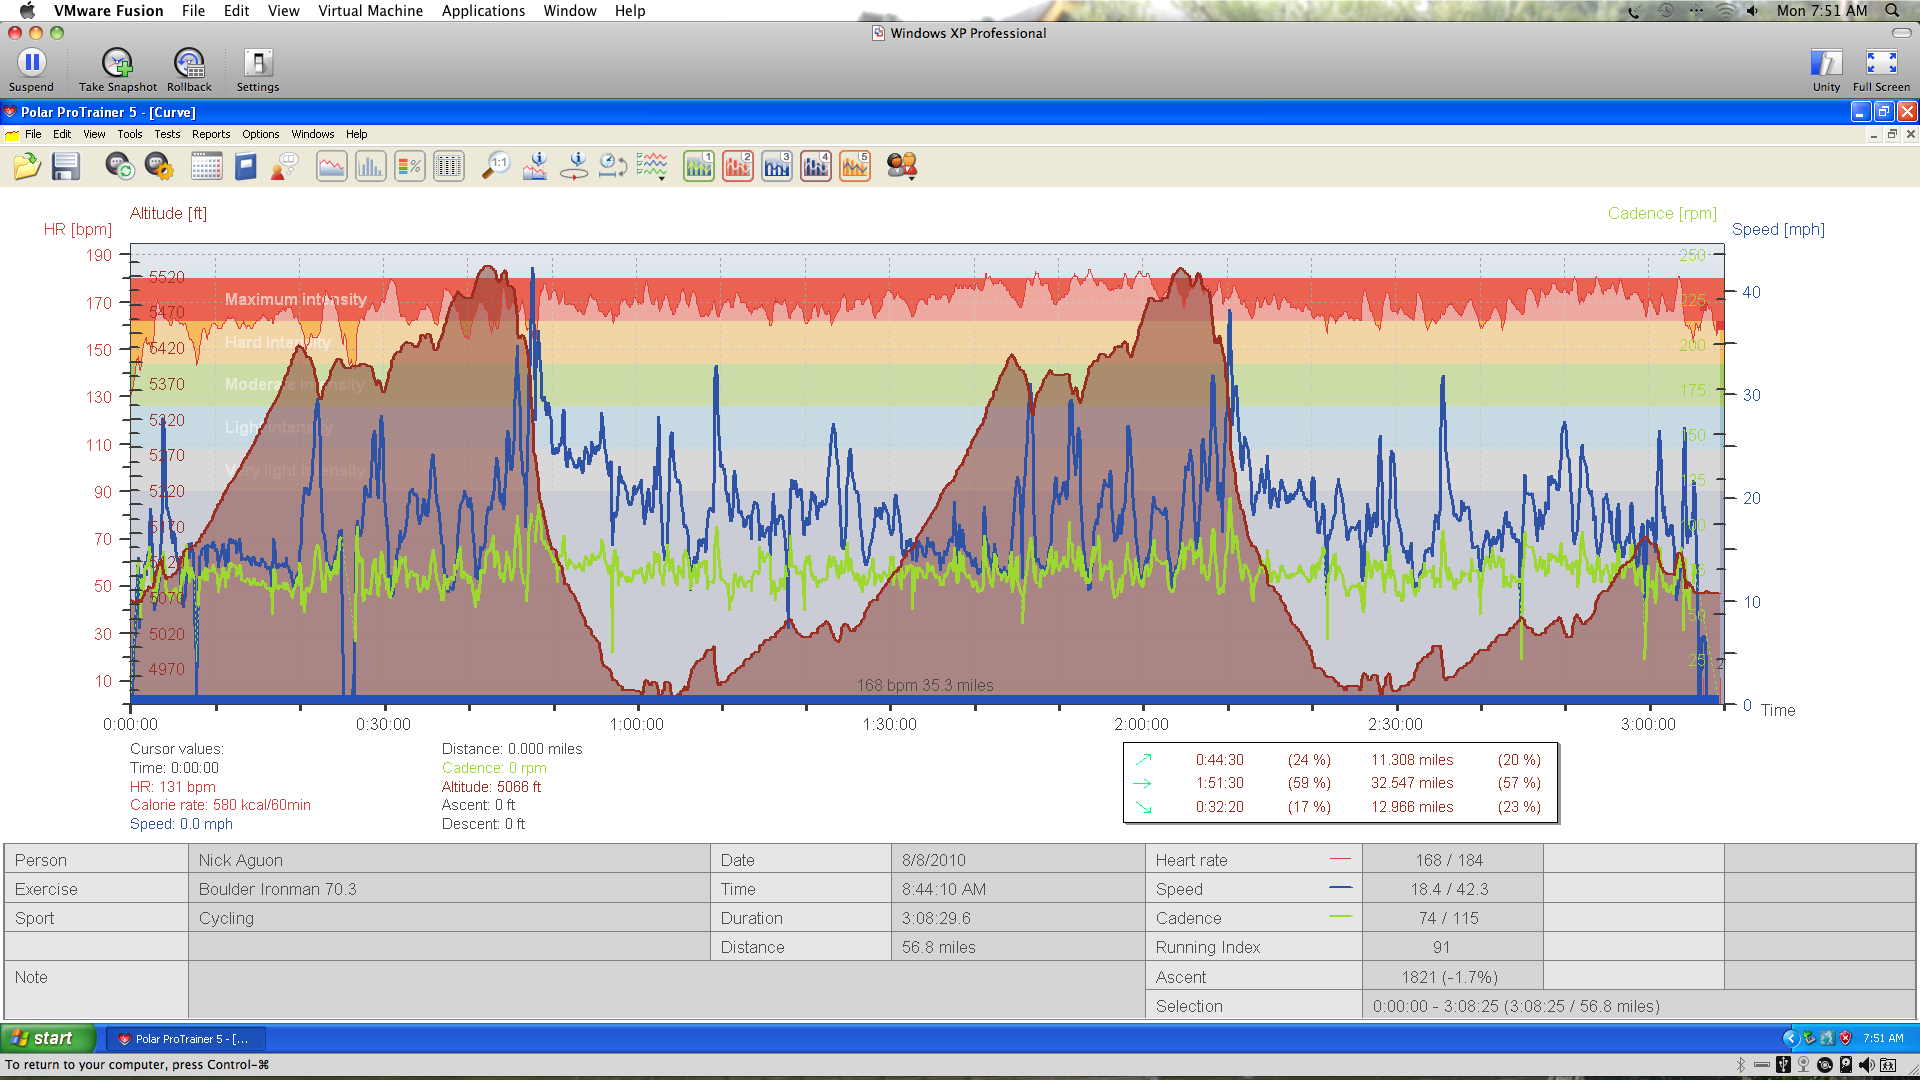Select the curve graph view icon

point(331,166)
